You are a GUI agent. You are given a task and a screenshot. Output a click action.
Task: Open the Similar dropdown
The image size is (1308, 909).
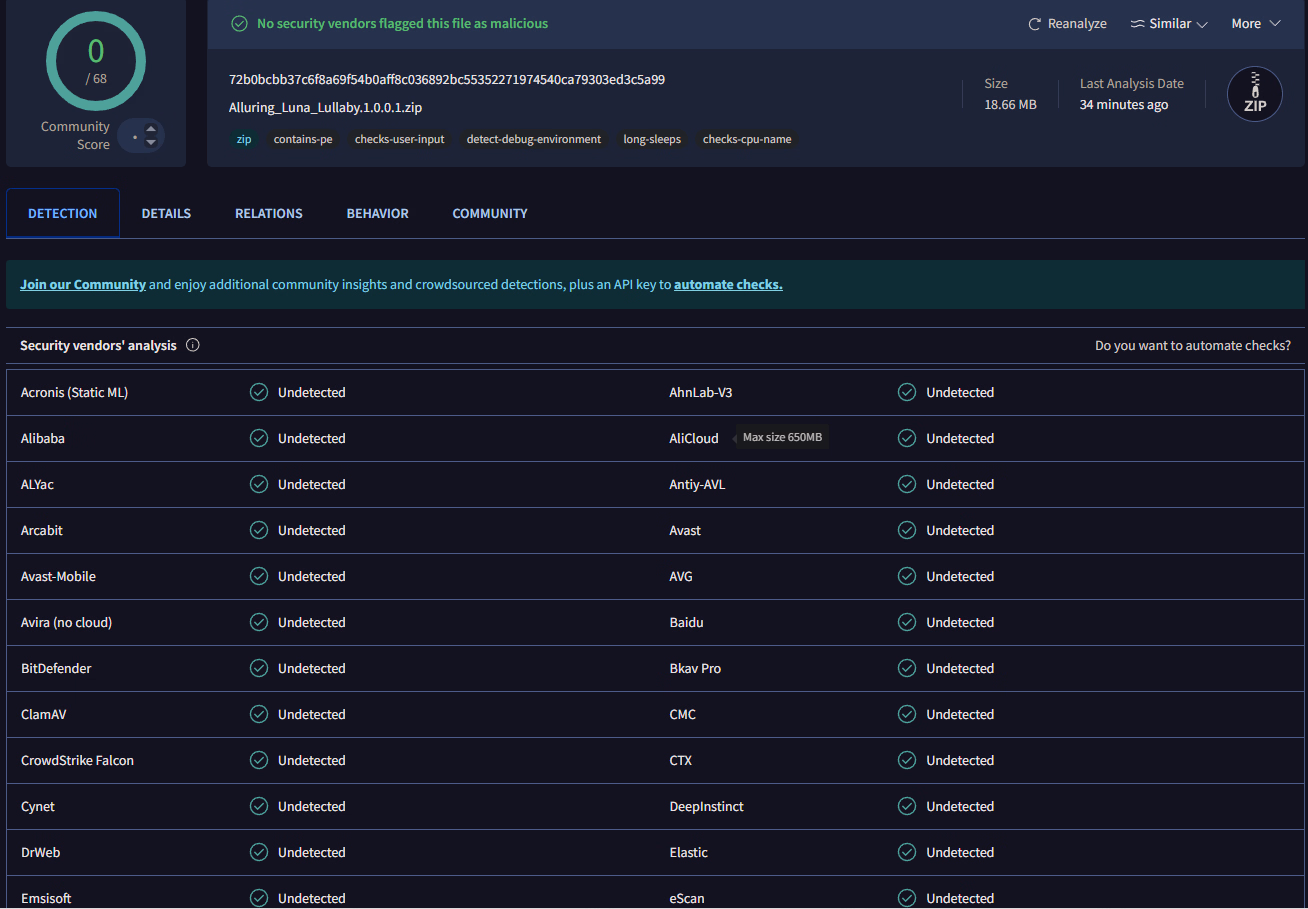(x=1169, y=24)
